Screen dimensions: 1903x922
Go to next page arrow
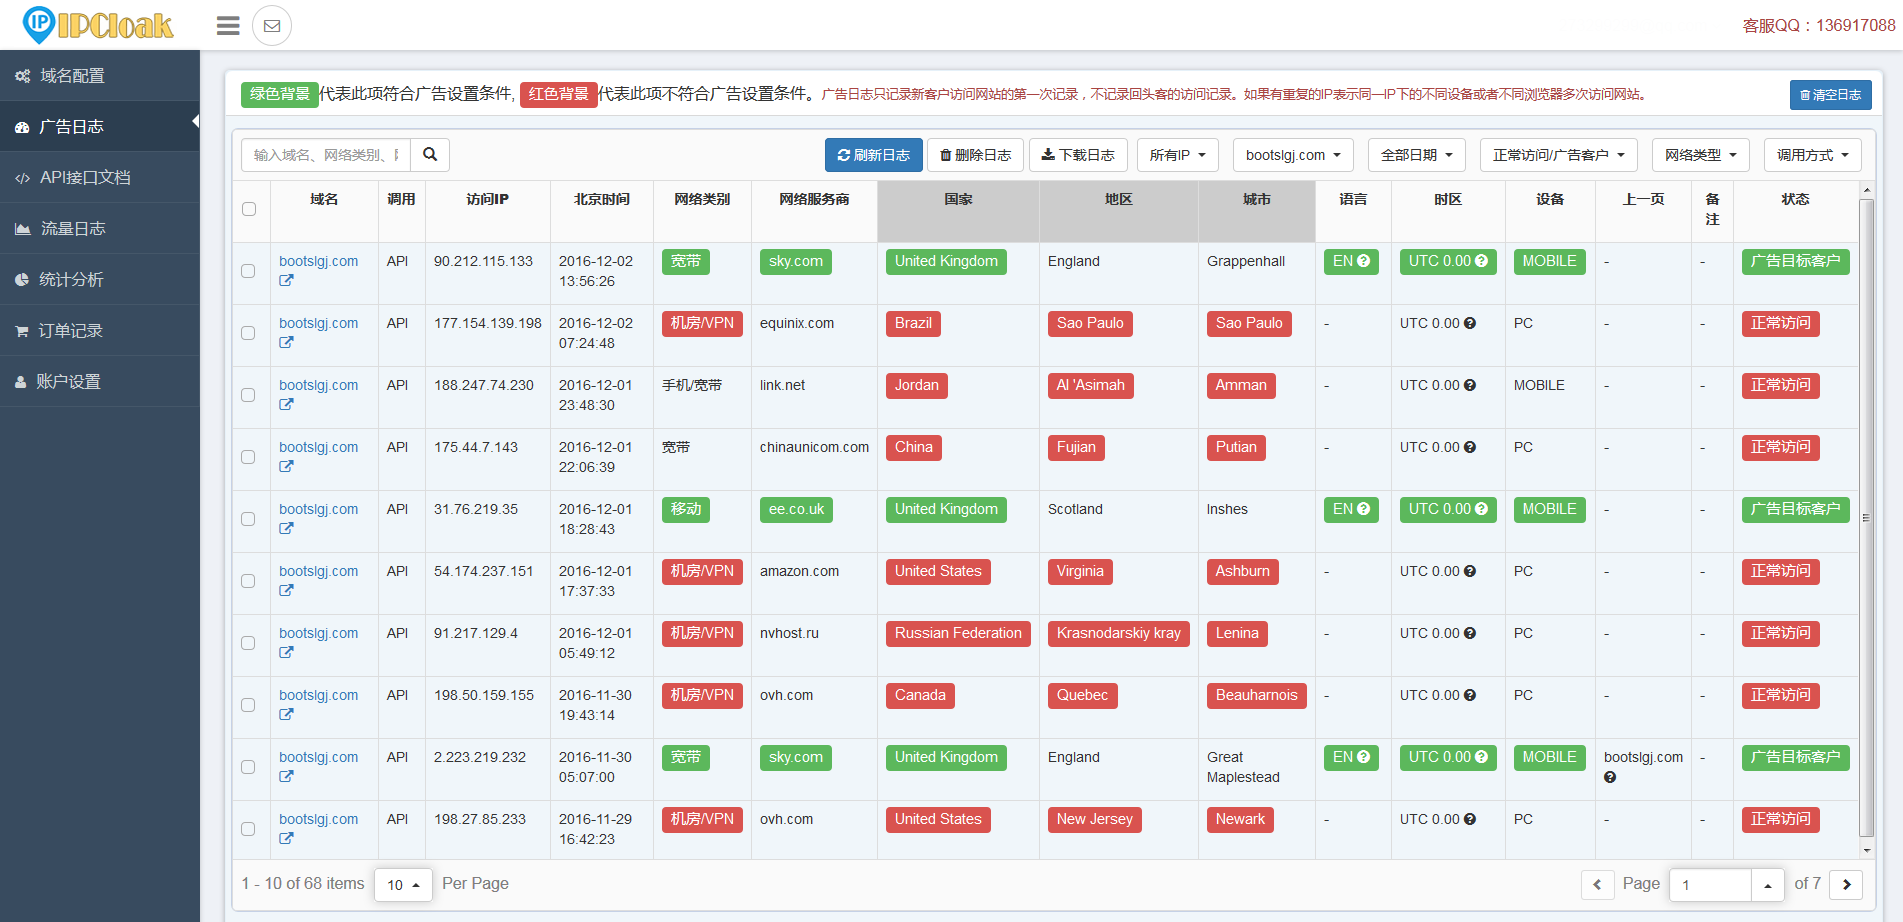[x=1846, y=884]
